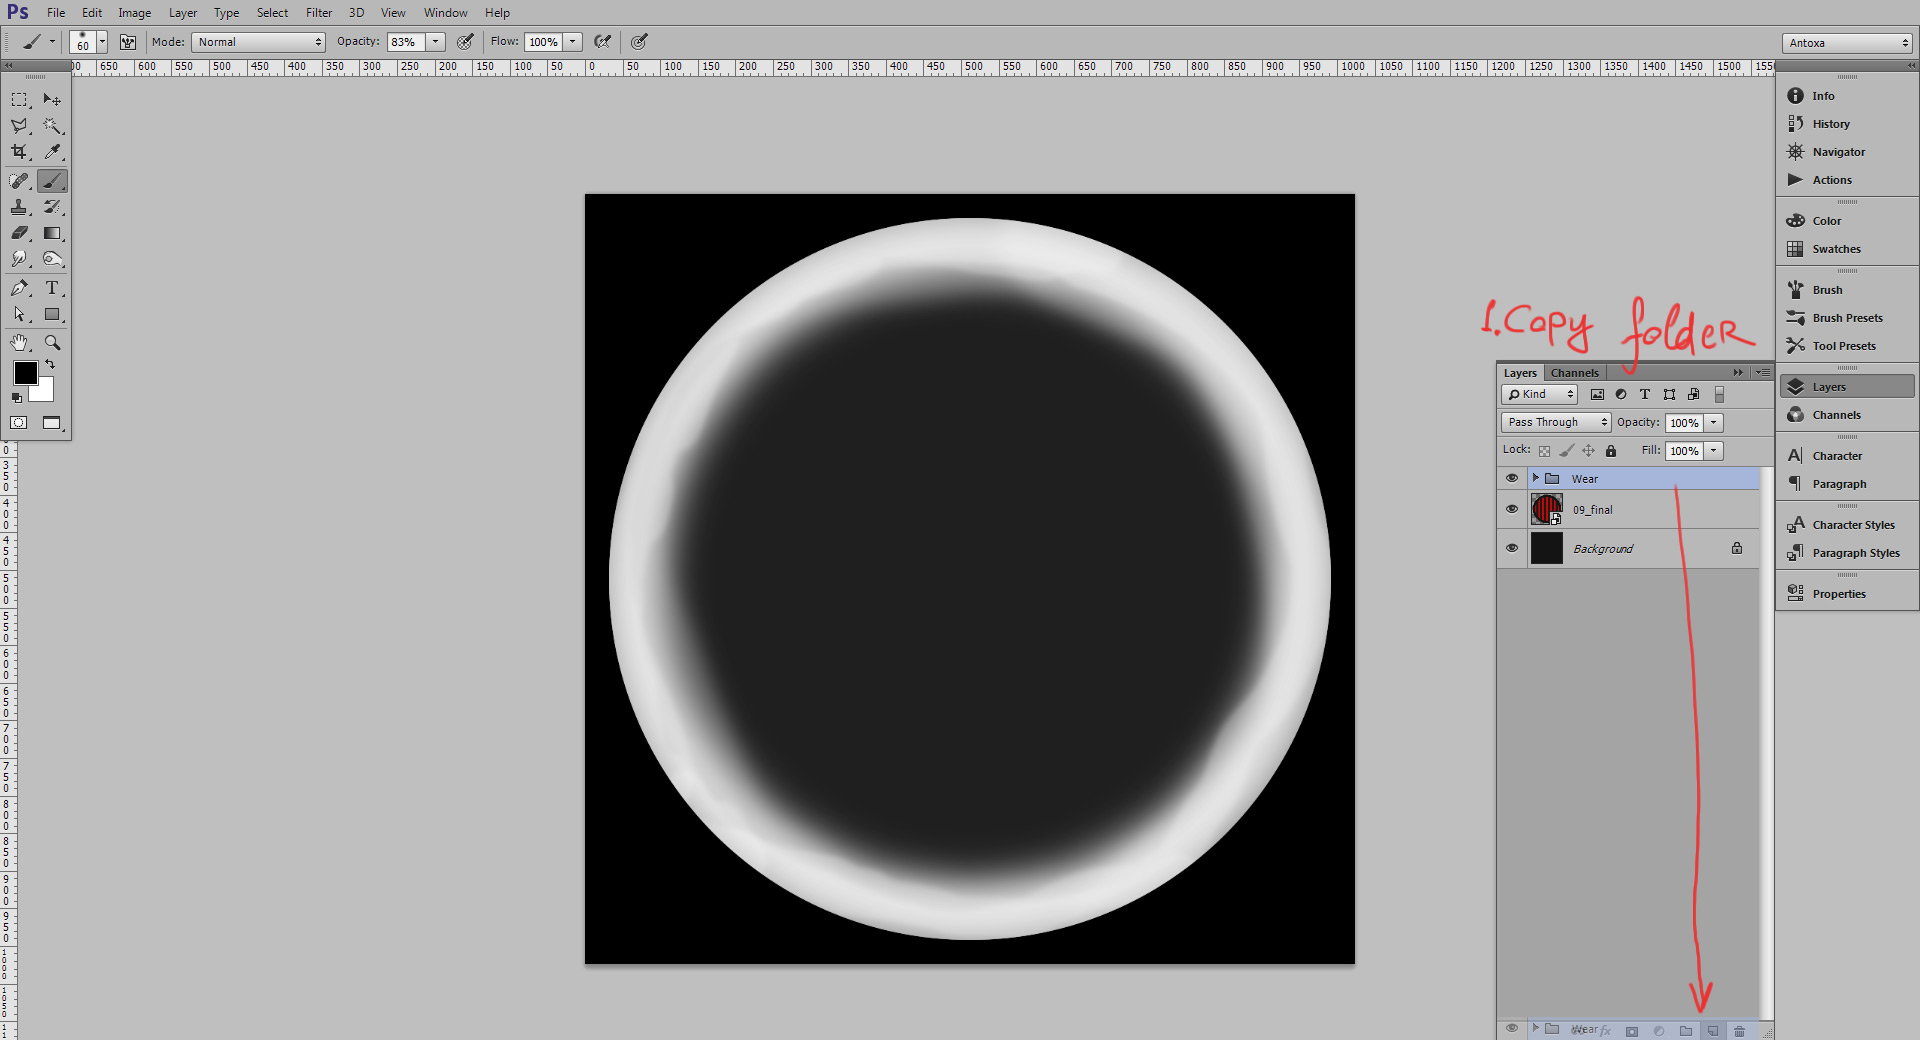The width and height of the screenshot is (1920, 1040).
Task: Select the Rectangle shape tool
Action: point(52,314)
